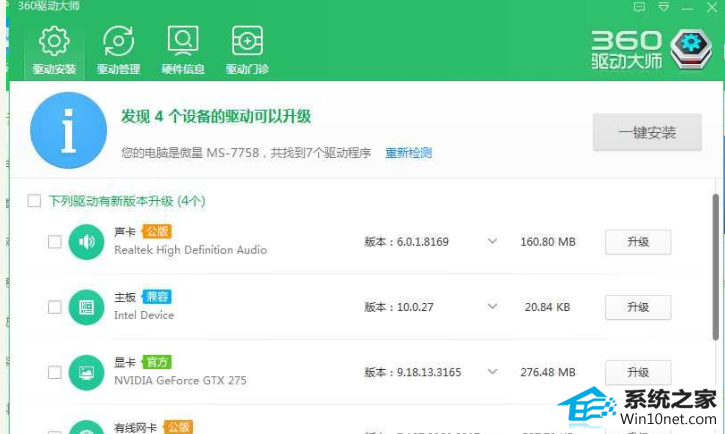
Task: Click the blue info circle icon
Action: 68,130
